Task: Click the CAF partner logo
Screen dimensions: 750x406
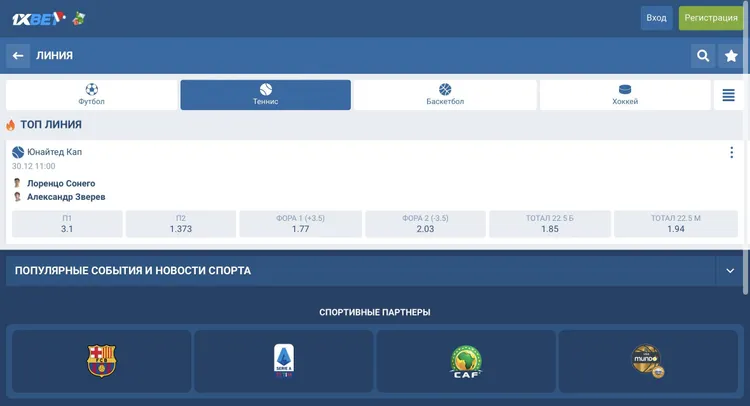Action: tap(466, 361)
